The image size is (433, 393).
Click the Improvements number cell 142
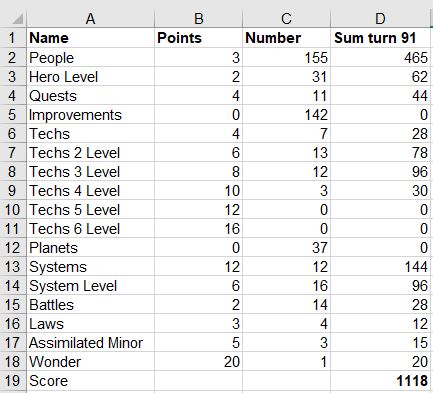coord(286,115)
